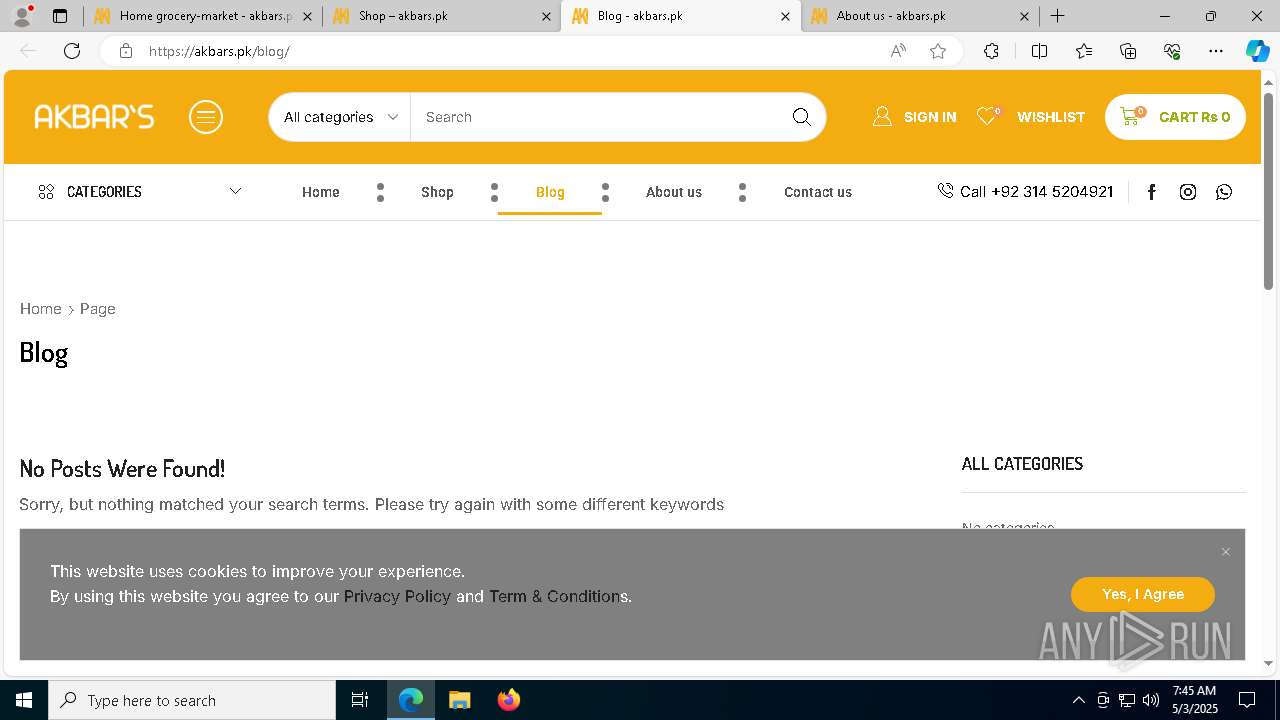Open the Collections icon
This screenshot has width=1280, height=720.
click(x=1128, y=51)
